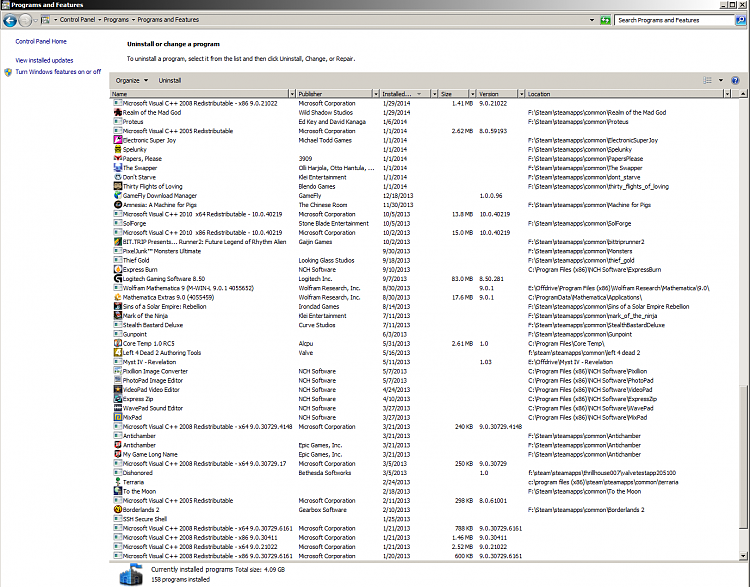Screen dimensions: 750x587
Task: Open the Name column filter dropdown
Action: (292, 94)
